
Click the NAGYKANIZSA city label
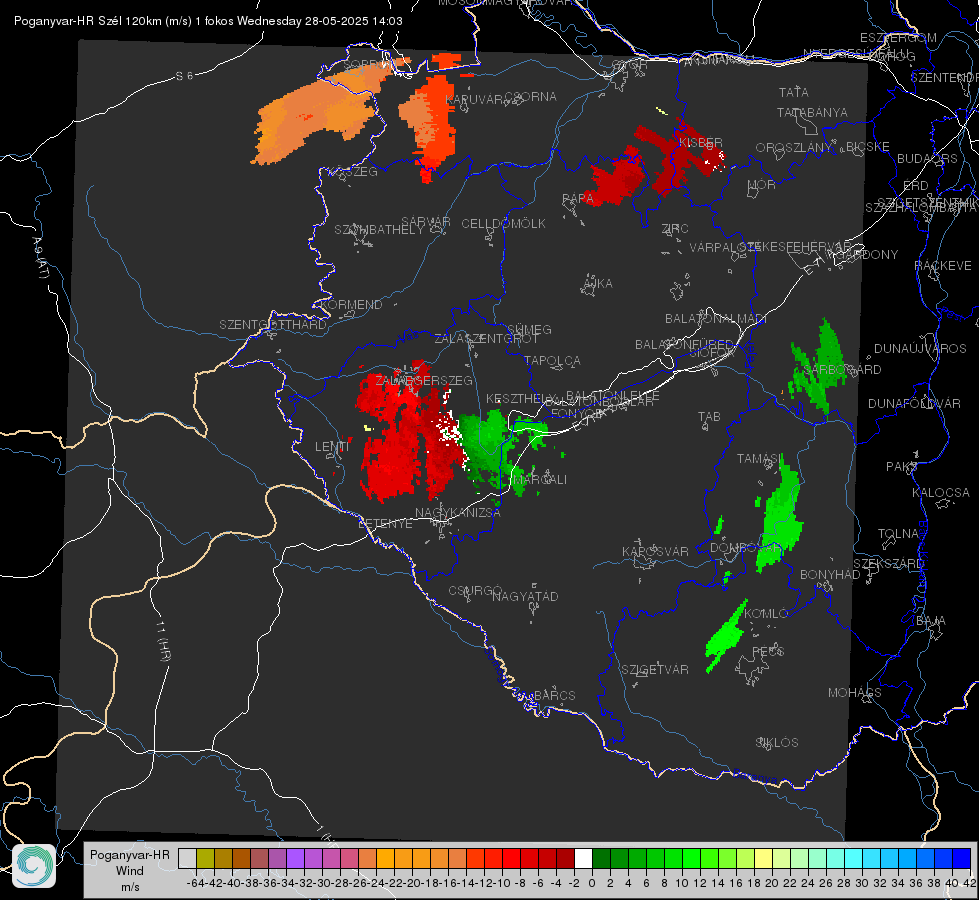pos(458,513)
